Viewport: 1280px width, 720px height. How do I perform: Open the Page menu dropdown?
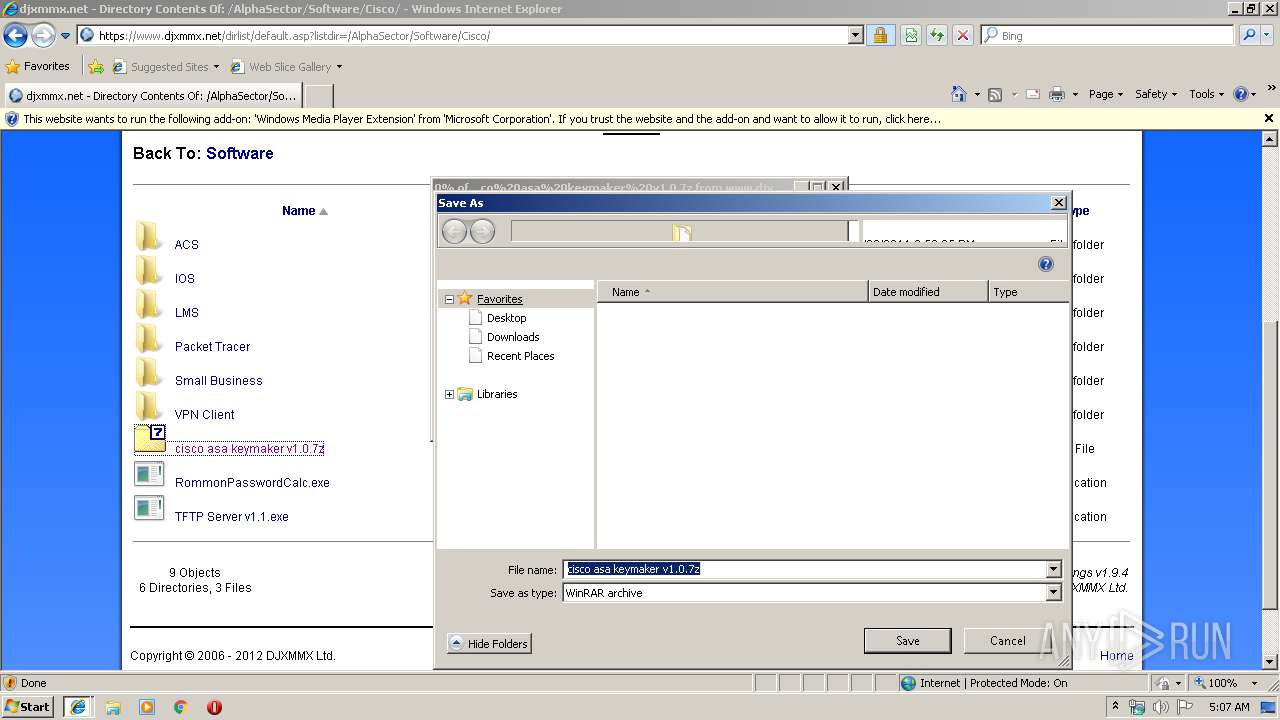(x=1105, y=94)
